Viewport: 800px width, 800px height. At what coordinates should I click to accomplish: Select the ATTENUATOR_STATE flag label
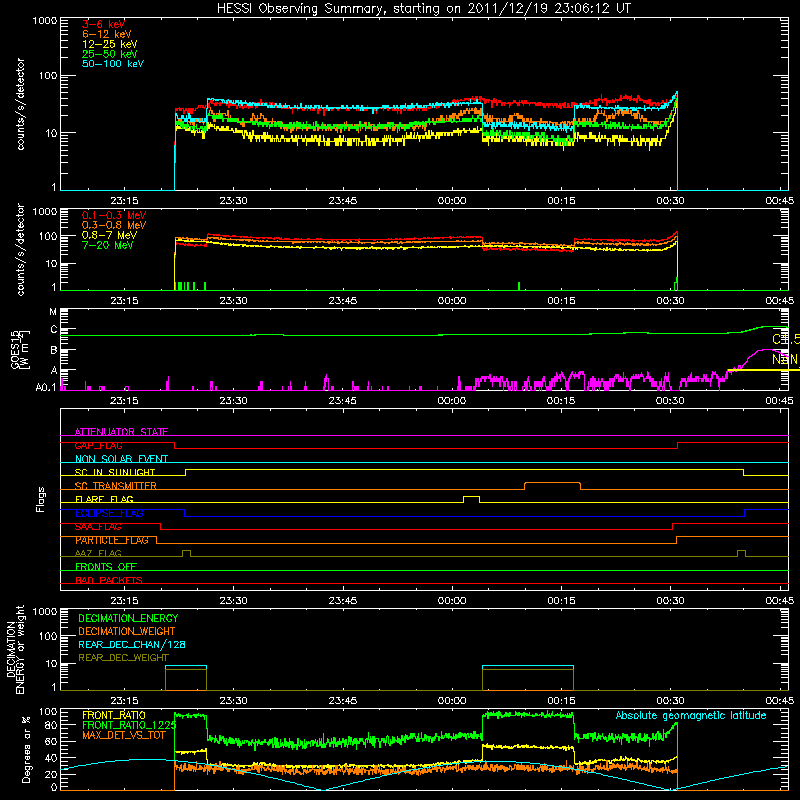click(x=121, y=432)
